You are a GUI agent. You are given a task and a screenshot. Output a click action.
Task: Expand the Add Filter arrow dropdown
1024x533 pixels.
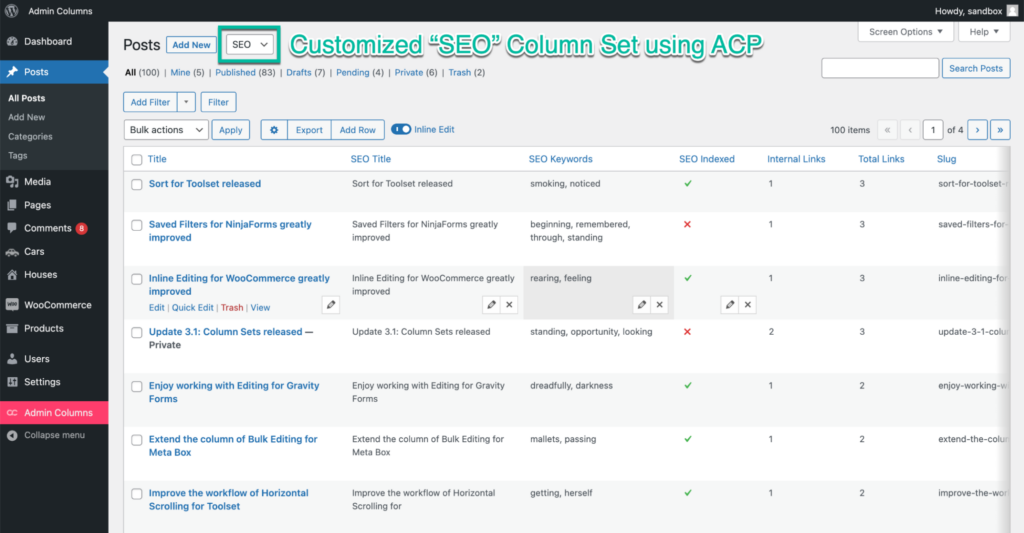pyautogui.click(x=186, y=102)
